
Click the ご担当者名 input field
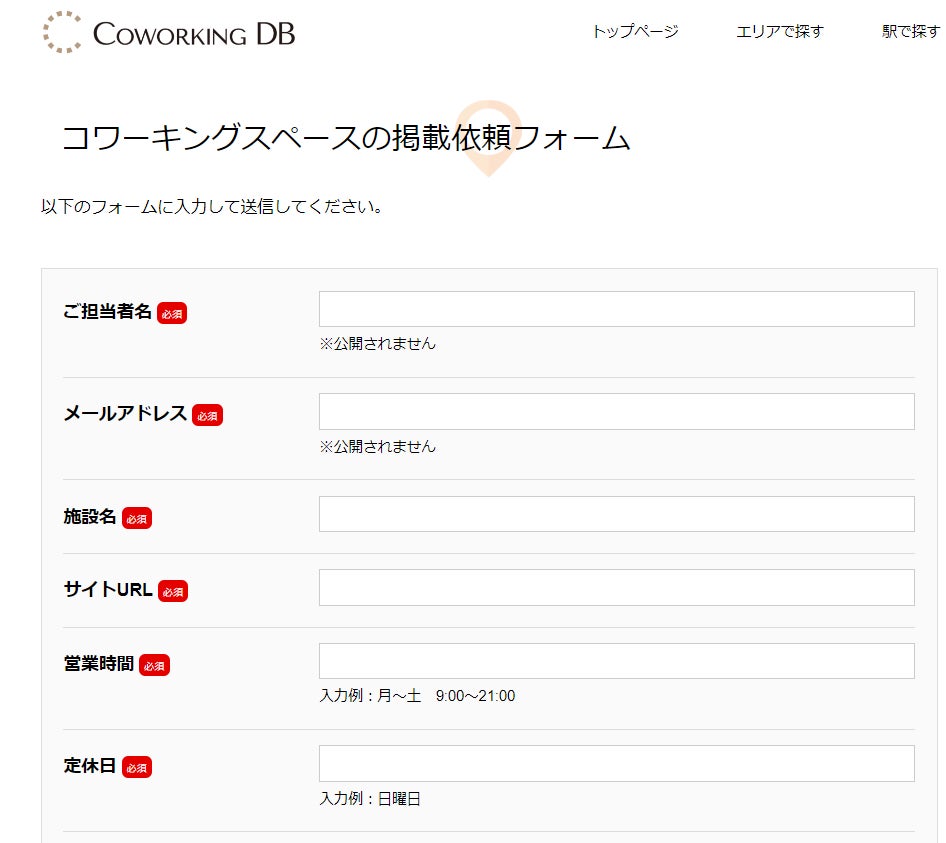(x=617, y=309)
